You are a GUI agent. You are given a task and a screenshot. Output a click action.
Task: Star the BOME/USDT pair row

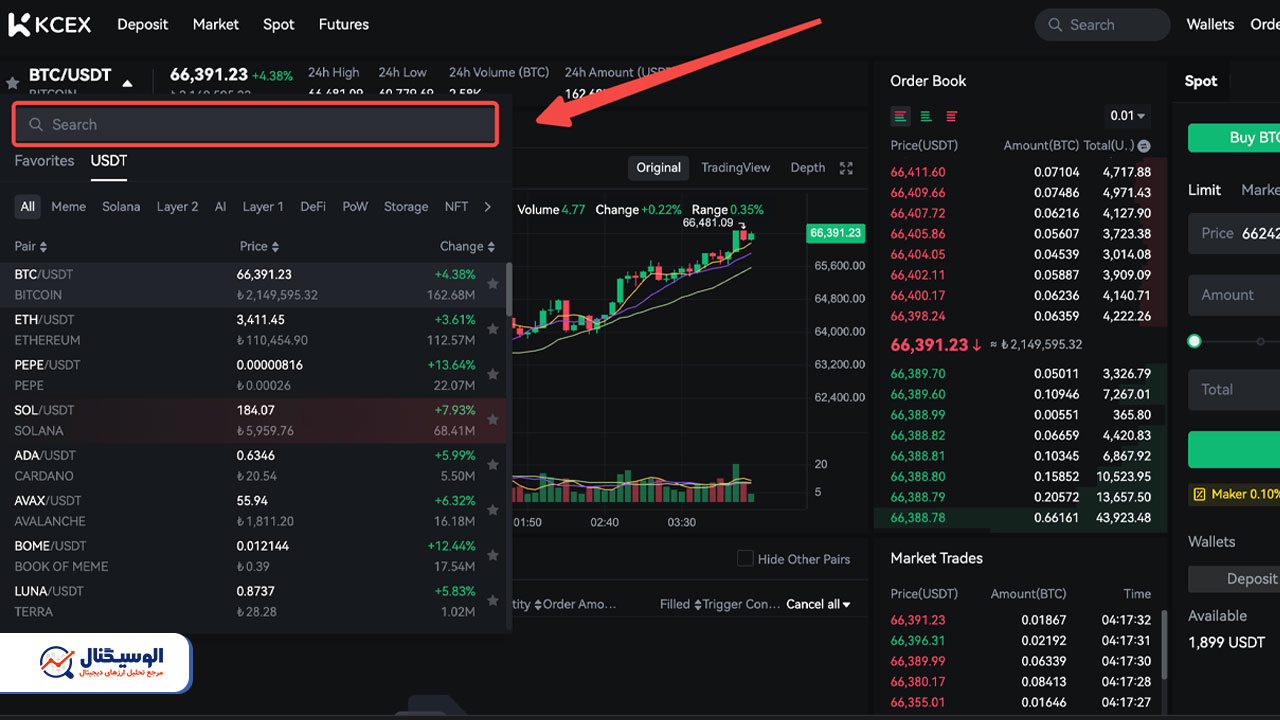point(492,555)
